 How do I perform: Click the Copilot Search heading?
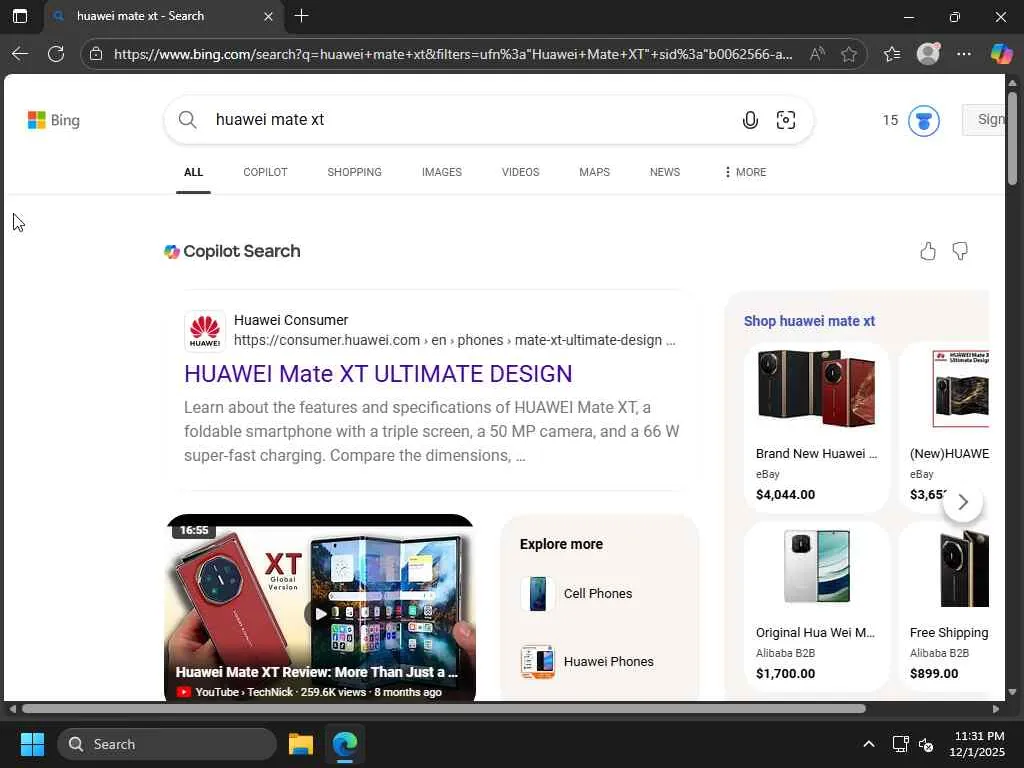tap(242, 251)
